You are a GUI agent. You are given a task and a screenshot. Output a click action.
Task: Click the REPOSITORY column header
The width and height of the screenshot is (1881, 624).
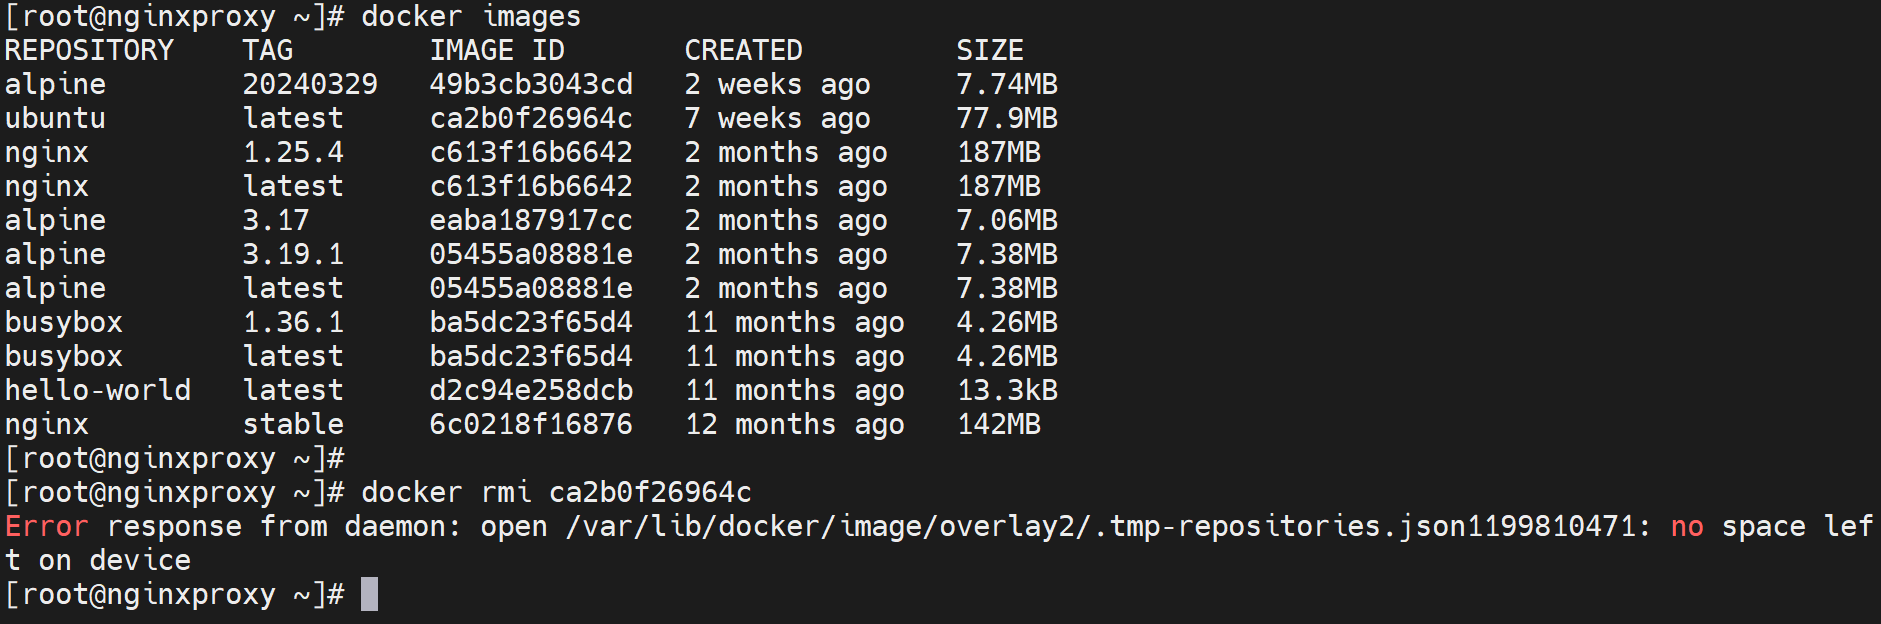point(89,50)
